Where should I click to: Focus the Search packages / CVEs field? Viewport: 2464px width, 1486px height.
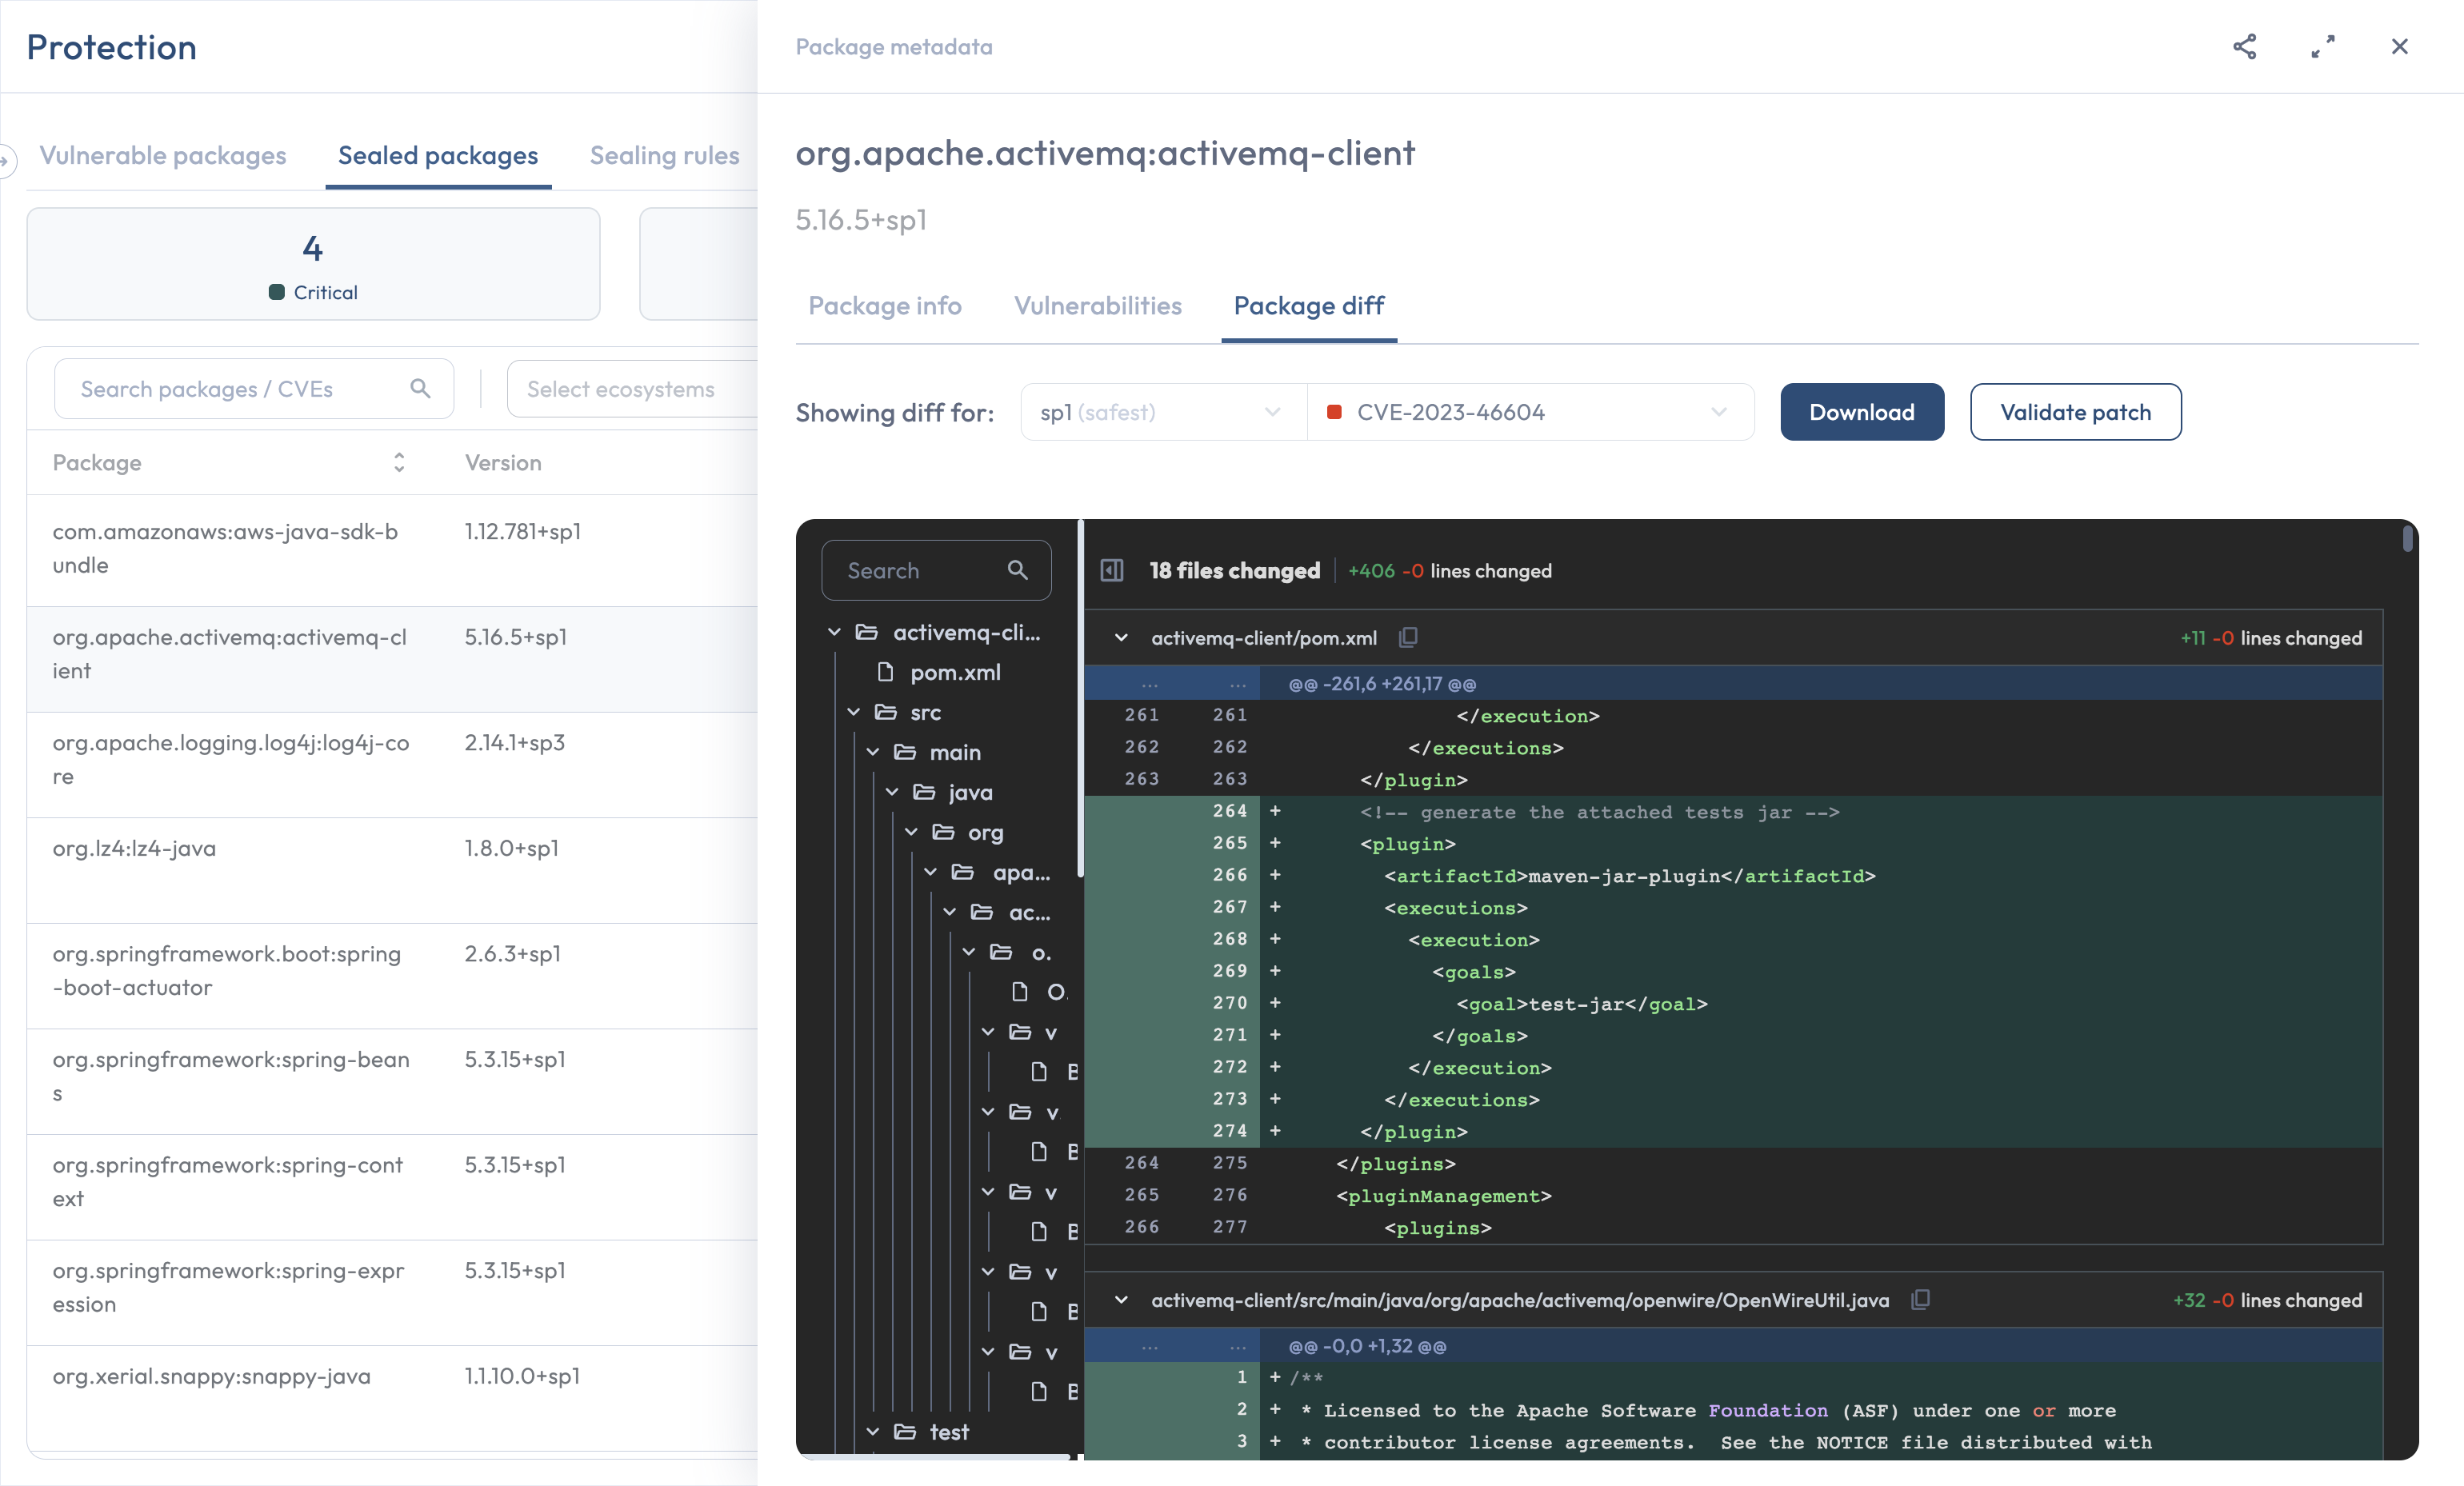(x=253, y=389)
